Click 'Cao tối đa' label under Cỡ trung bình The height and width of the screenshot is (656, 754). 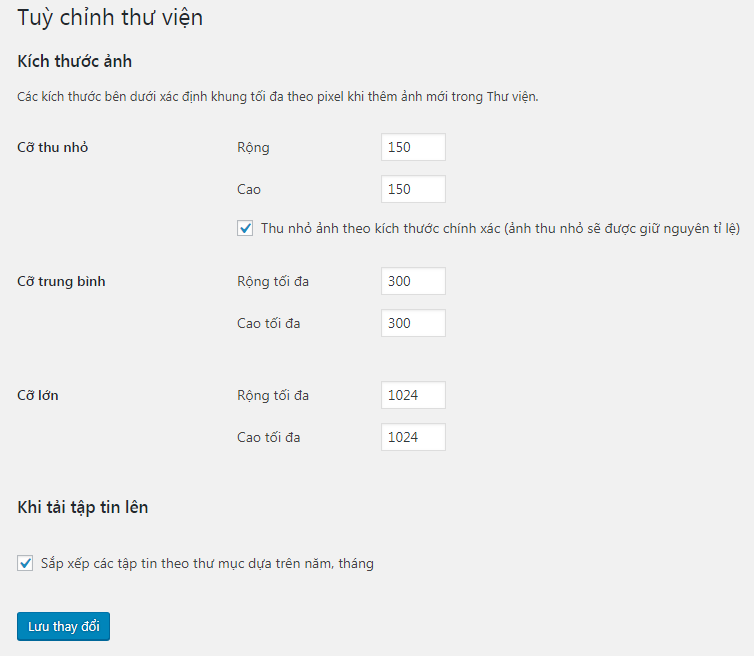[x=269, y=323]
